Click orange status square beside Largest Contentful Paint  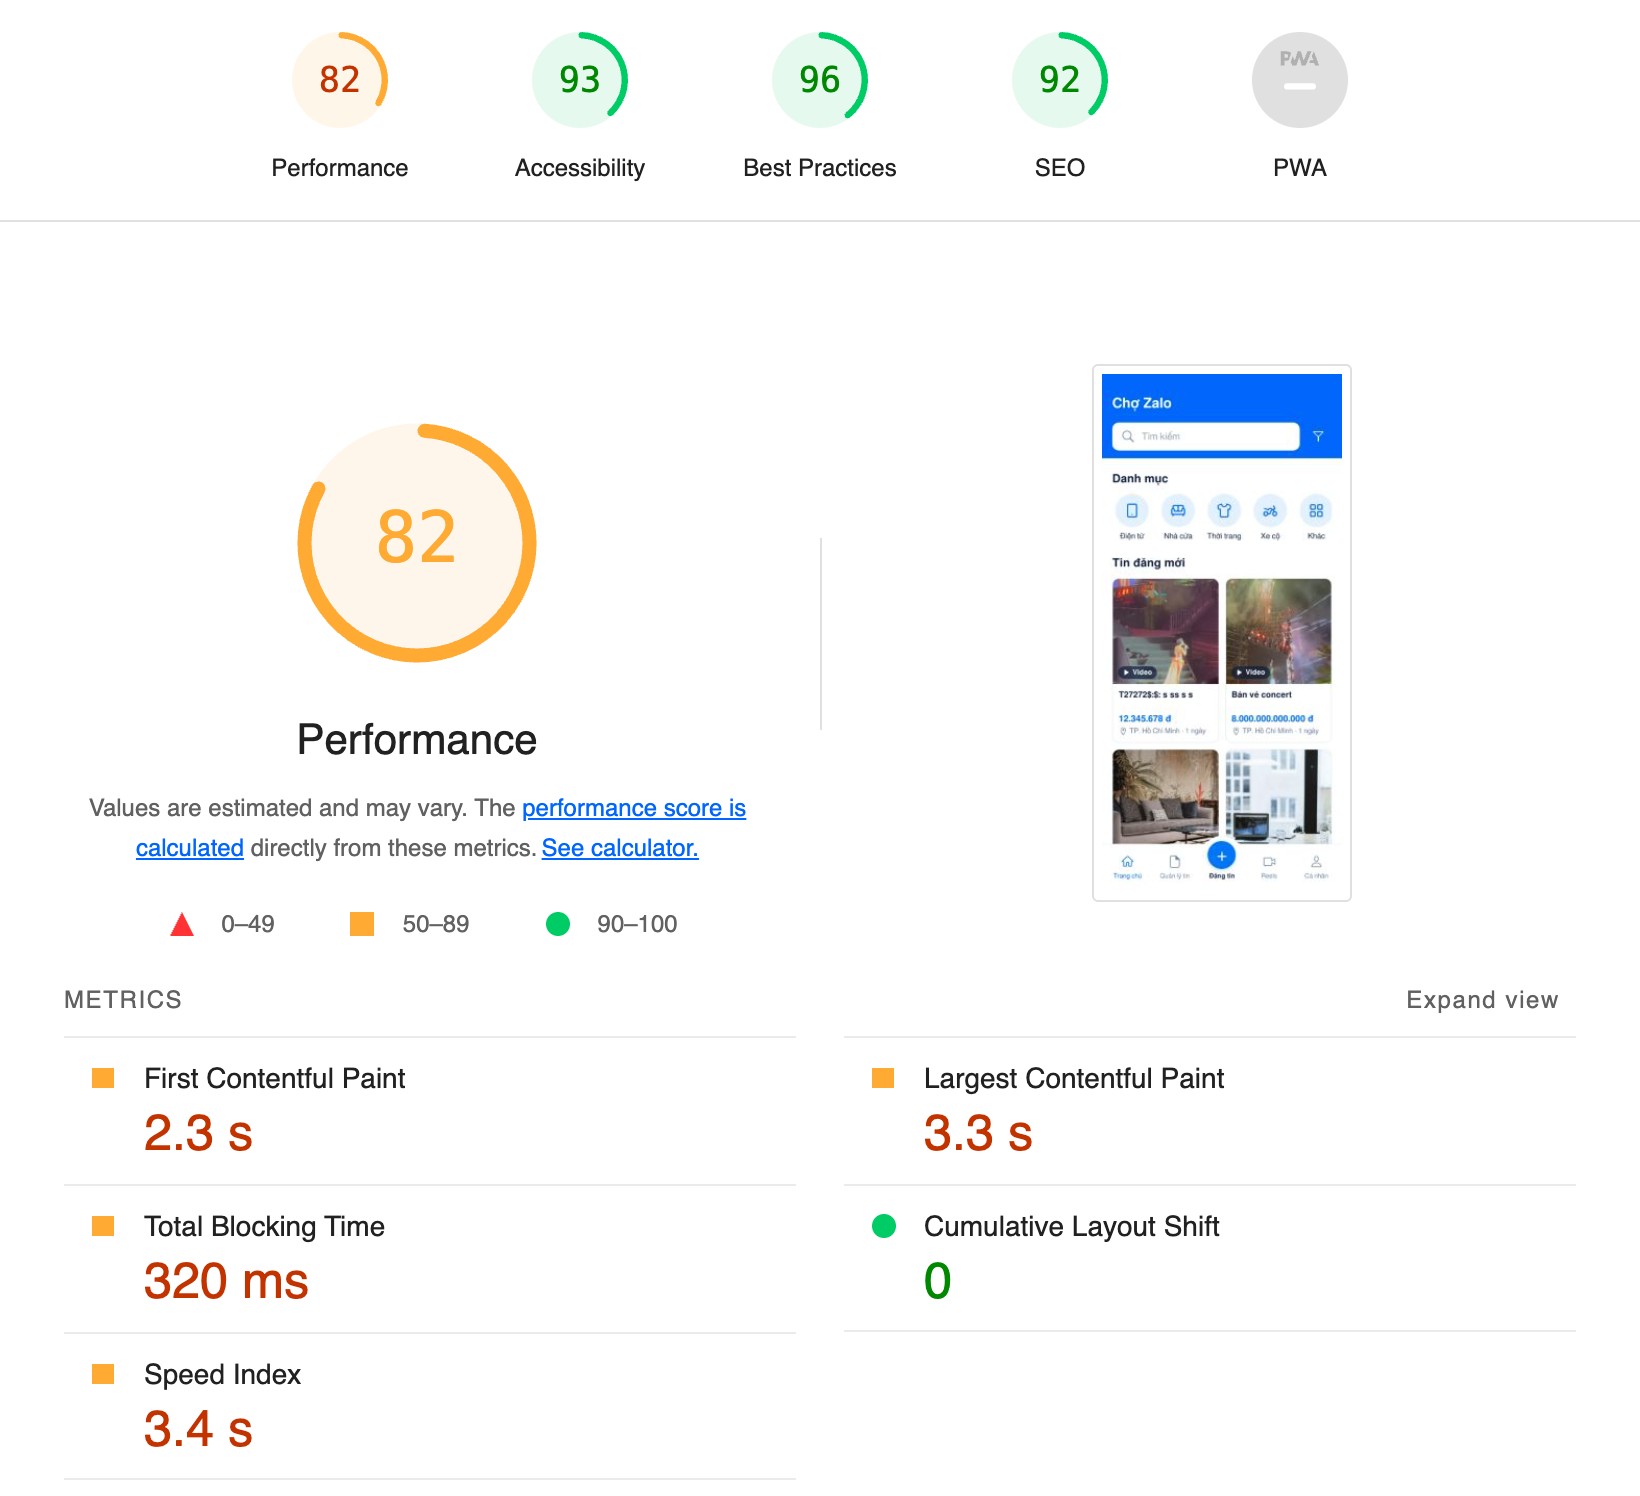(x=883, y=1078)
